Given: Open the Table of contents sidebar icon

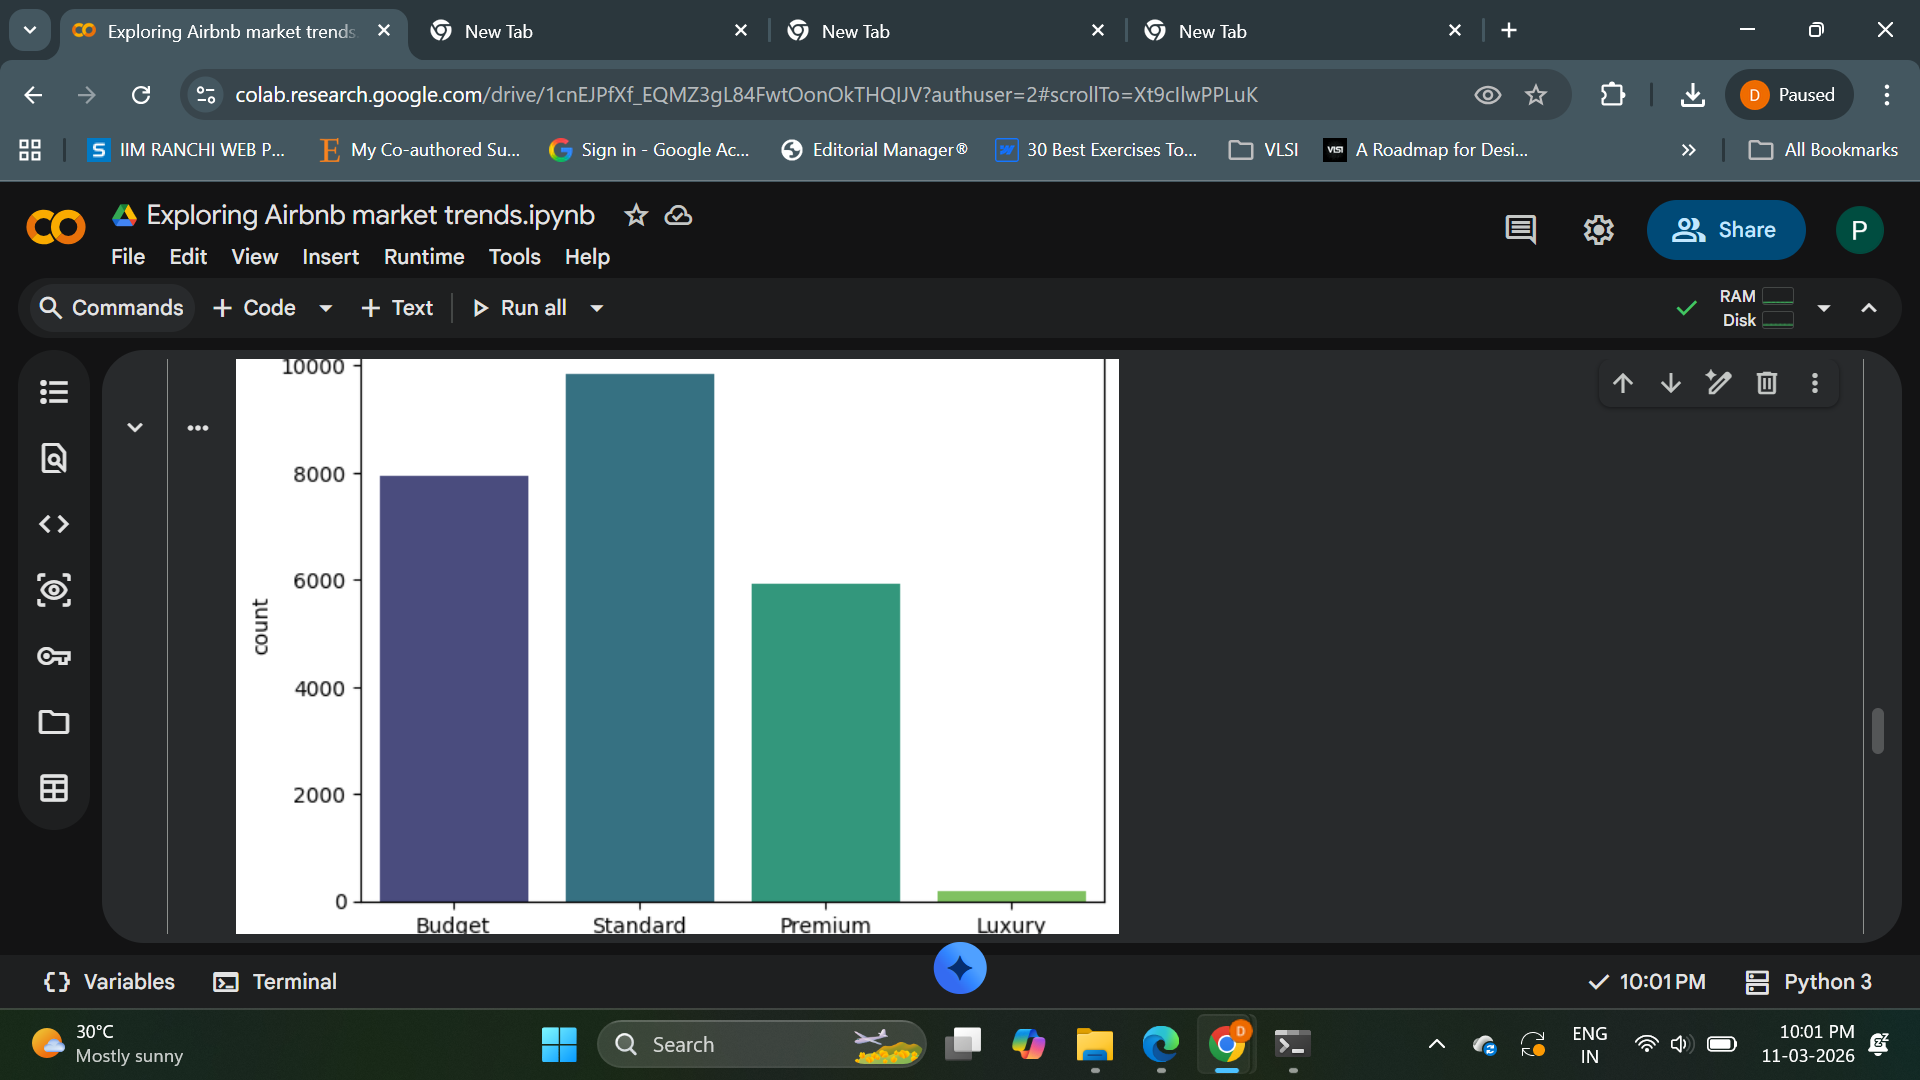Looking at the screenshot, I should pos(54,392).
